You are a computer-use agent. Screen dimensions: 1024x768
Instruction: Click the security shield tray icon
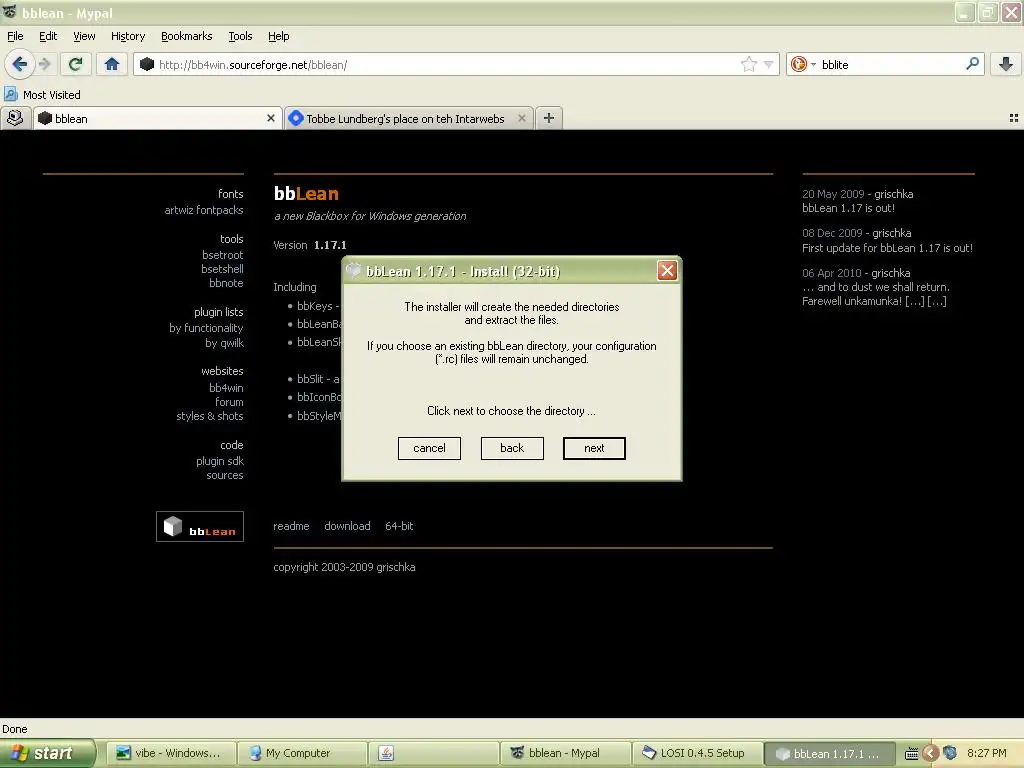pyautogui.click(x=950, y=753)
